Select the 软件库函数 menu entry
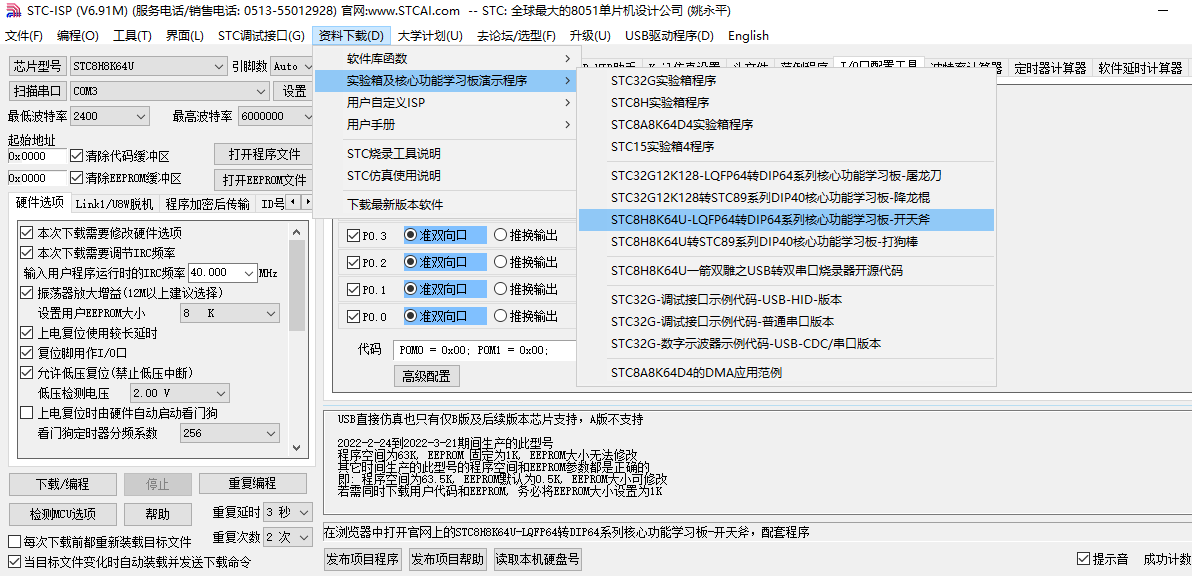Image resolution: width=1192 pixels, height=576 pixels. (x=446, y=59)
